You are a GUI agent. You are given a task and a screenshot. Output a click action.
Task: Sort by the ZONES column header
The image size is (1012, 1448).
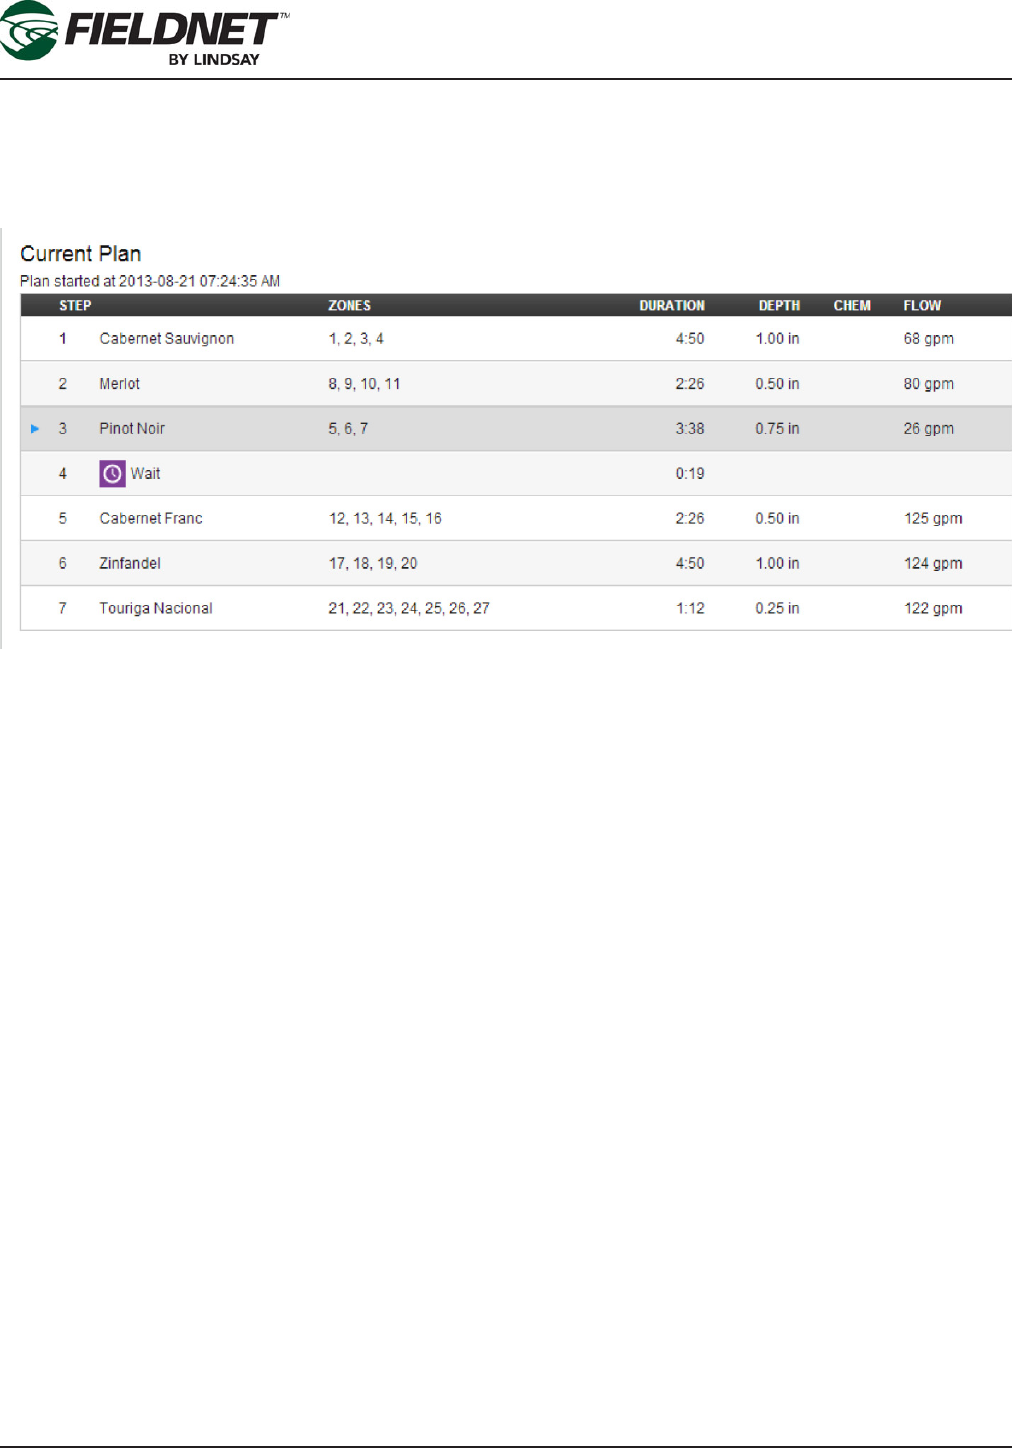(x=349, y=306)
